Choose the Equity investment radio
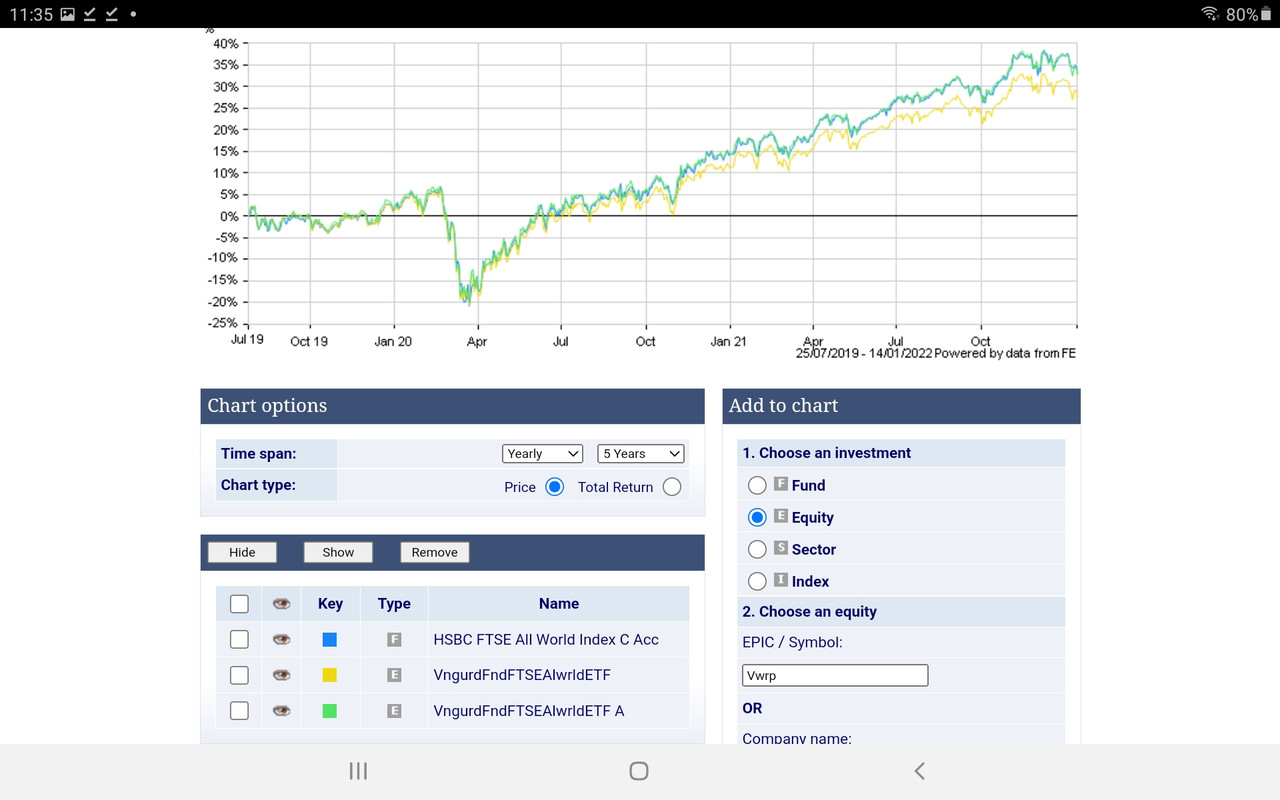The width and height of the screenshot is (1280, 800). [x=757, y=517]
